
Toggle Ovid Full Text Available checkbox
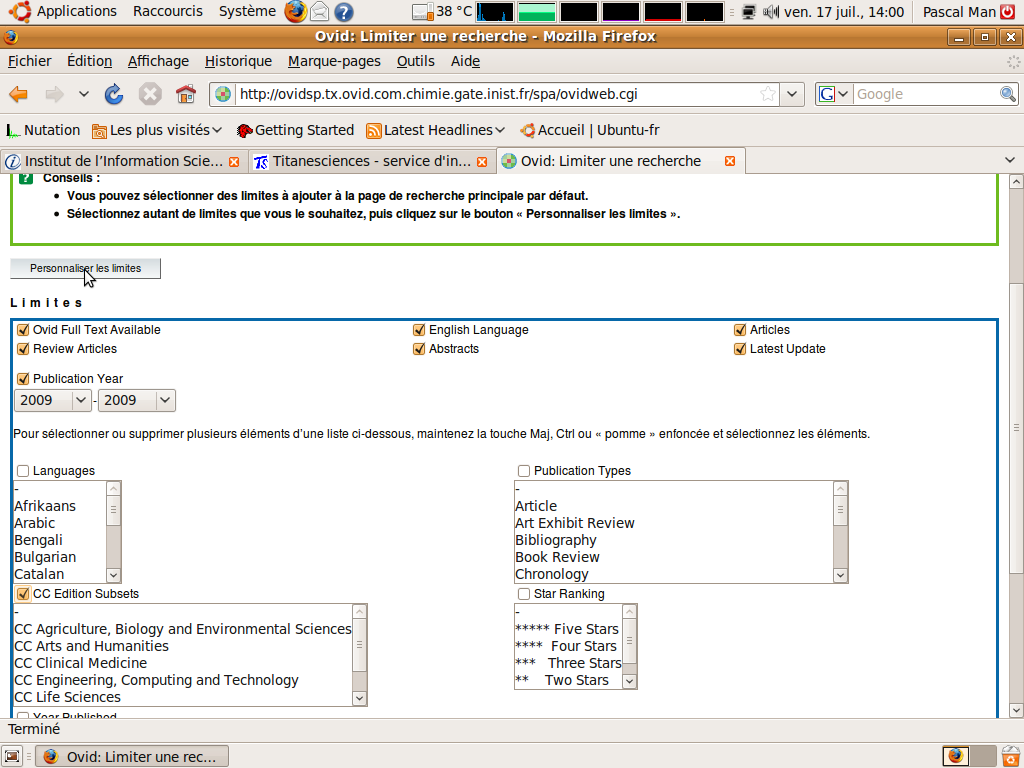24,330
